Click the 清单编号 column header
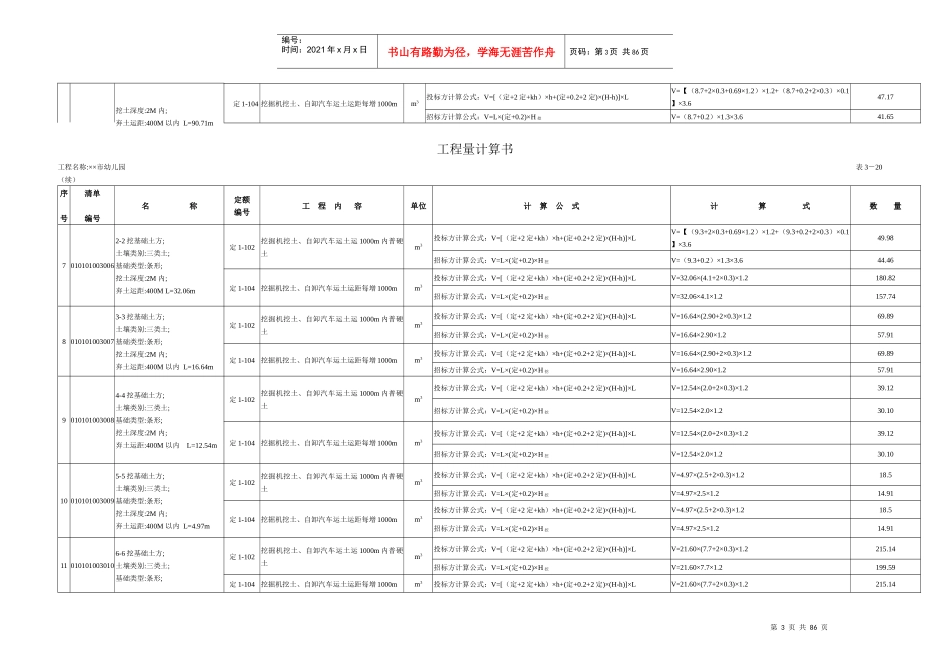The width and height of the screenshot is (950, 671). [x=92, y=206]
